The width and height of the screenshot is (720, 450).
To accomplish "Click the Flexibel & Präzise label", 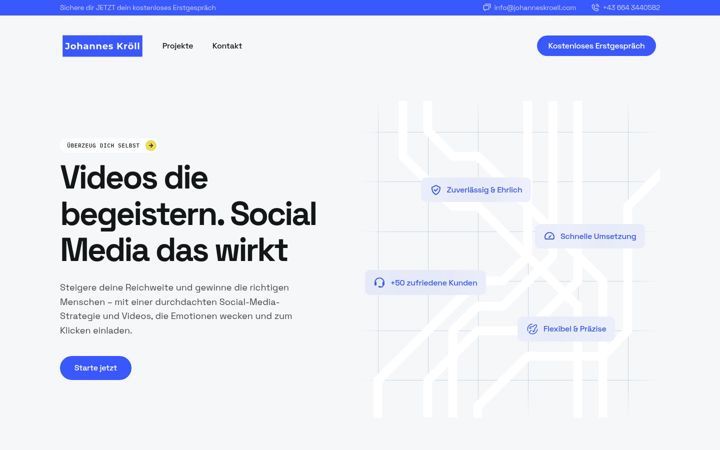I will point(574,329).
